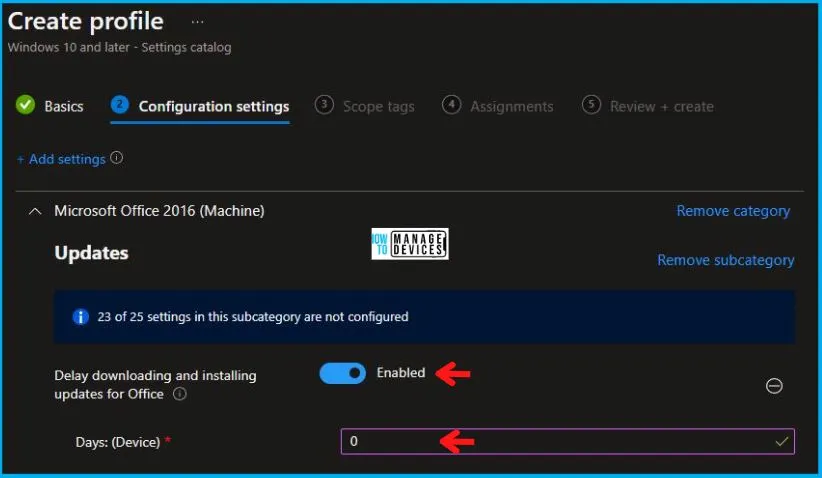The image size is (822, 478).
Task: Click the + Add settings link
Action: [x=61, y=159]
